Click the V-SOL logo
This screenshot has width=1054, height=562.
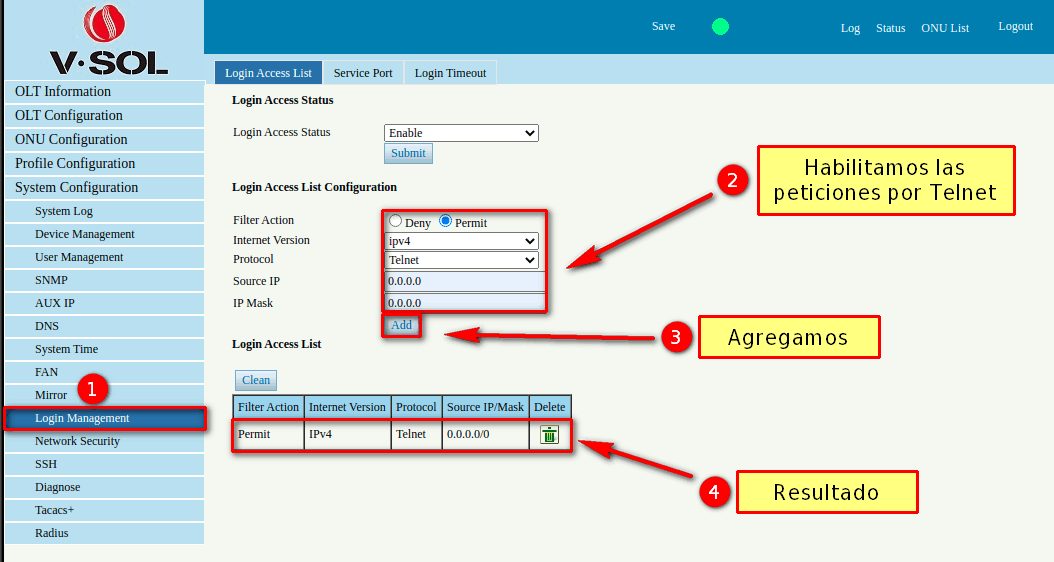point(108,41)
